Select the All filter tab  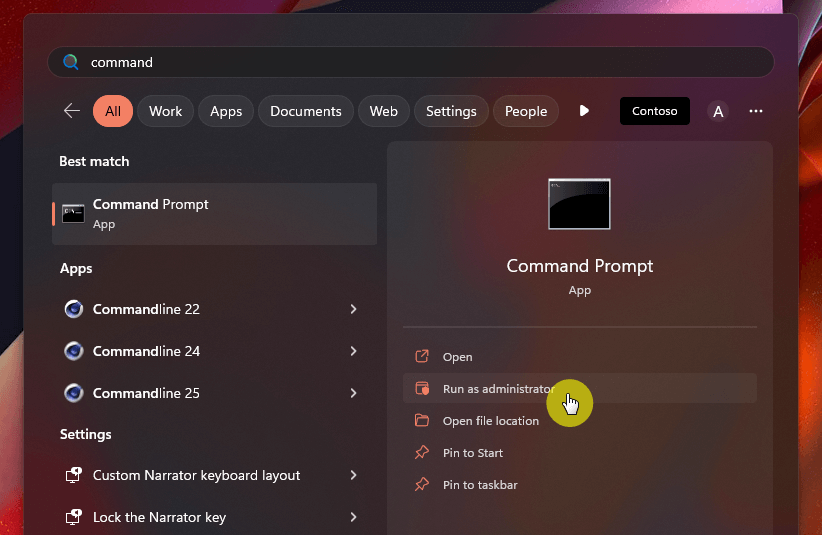click(113, 111)
